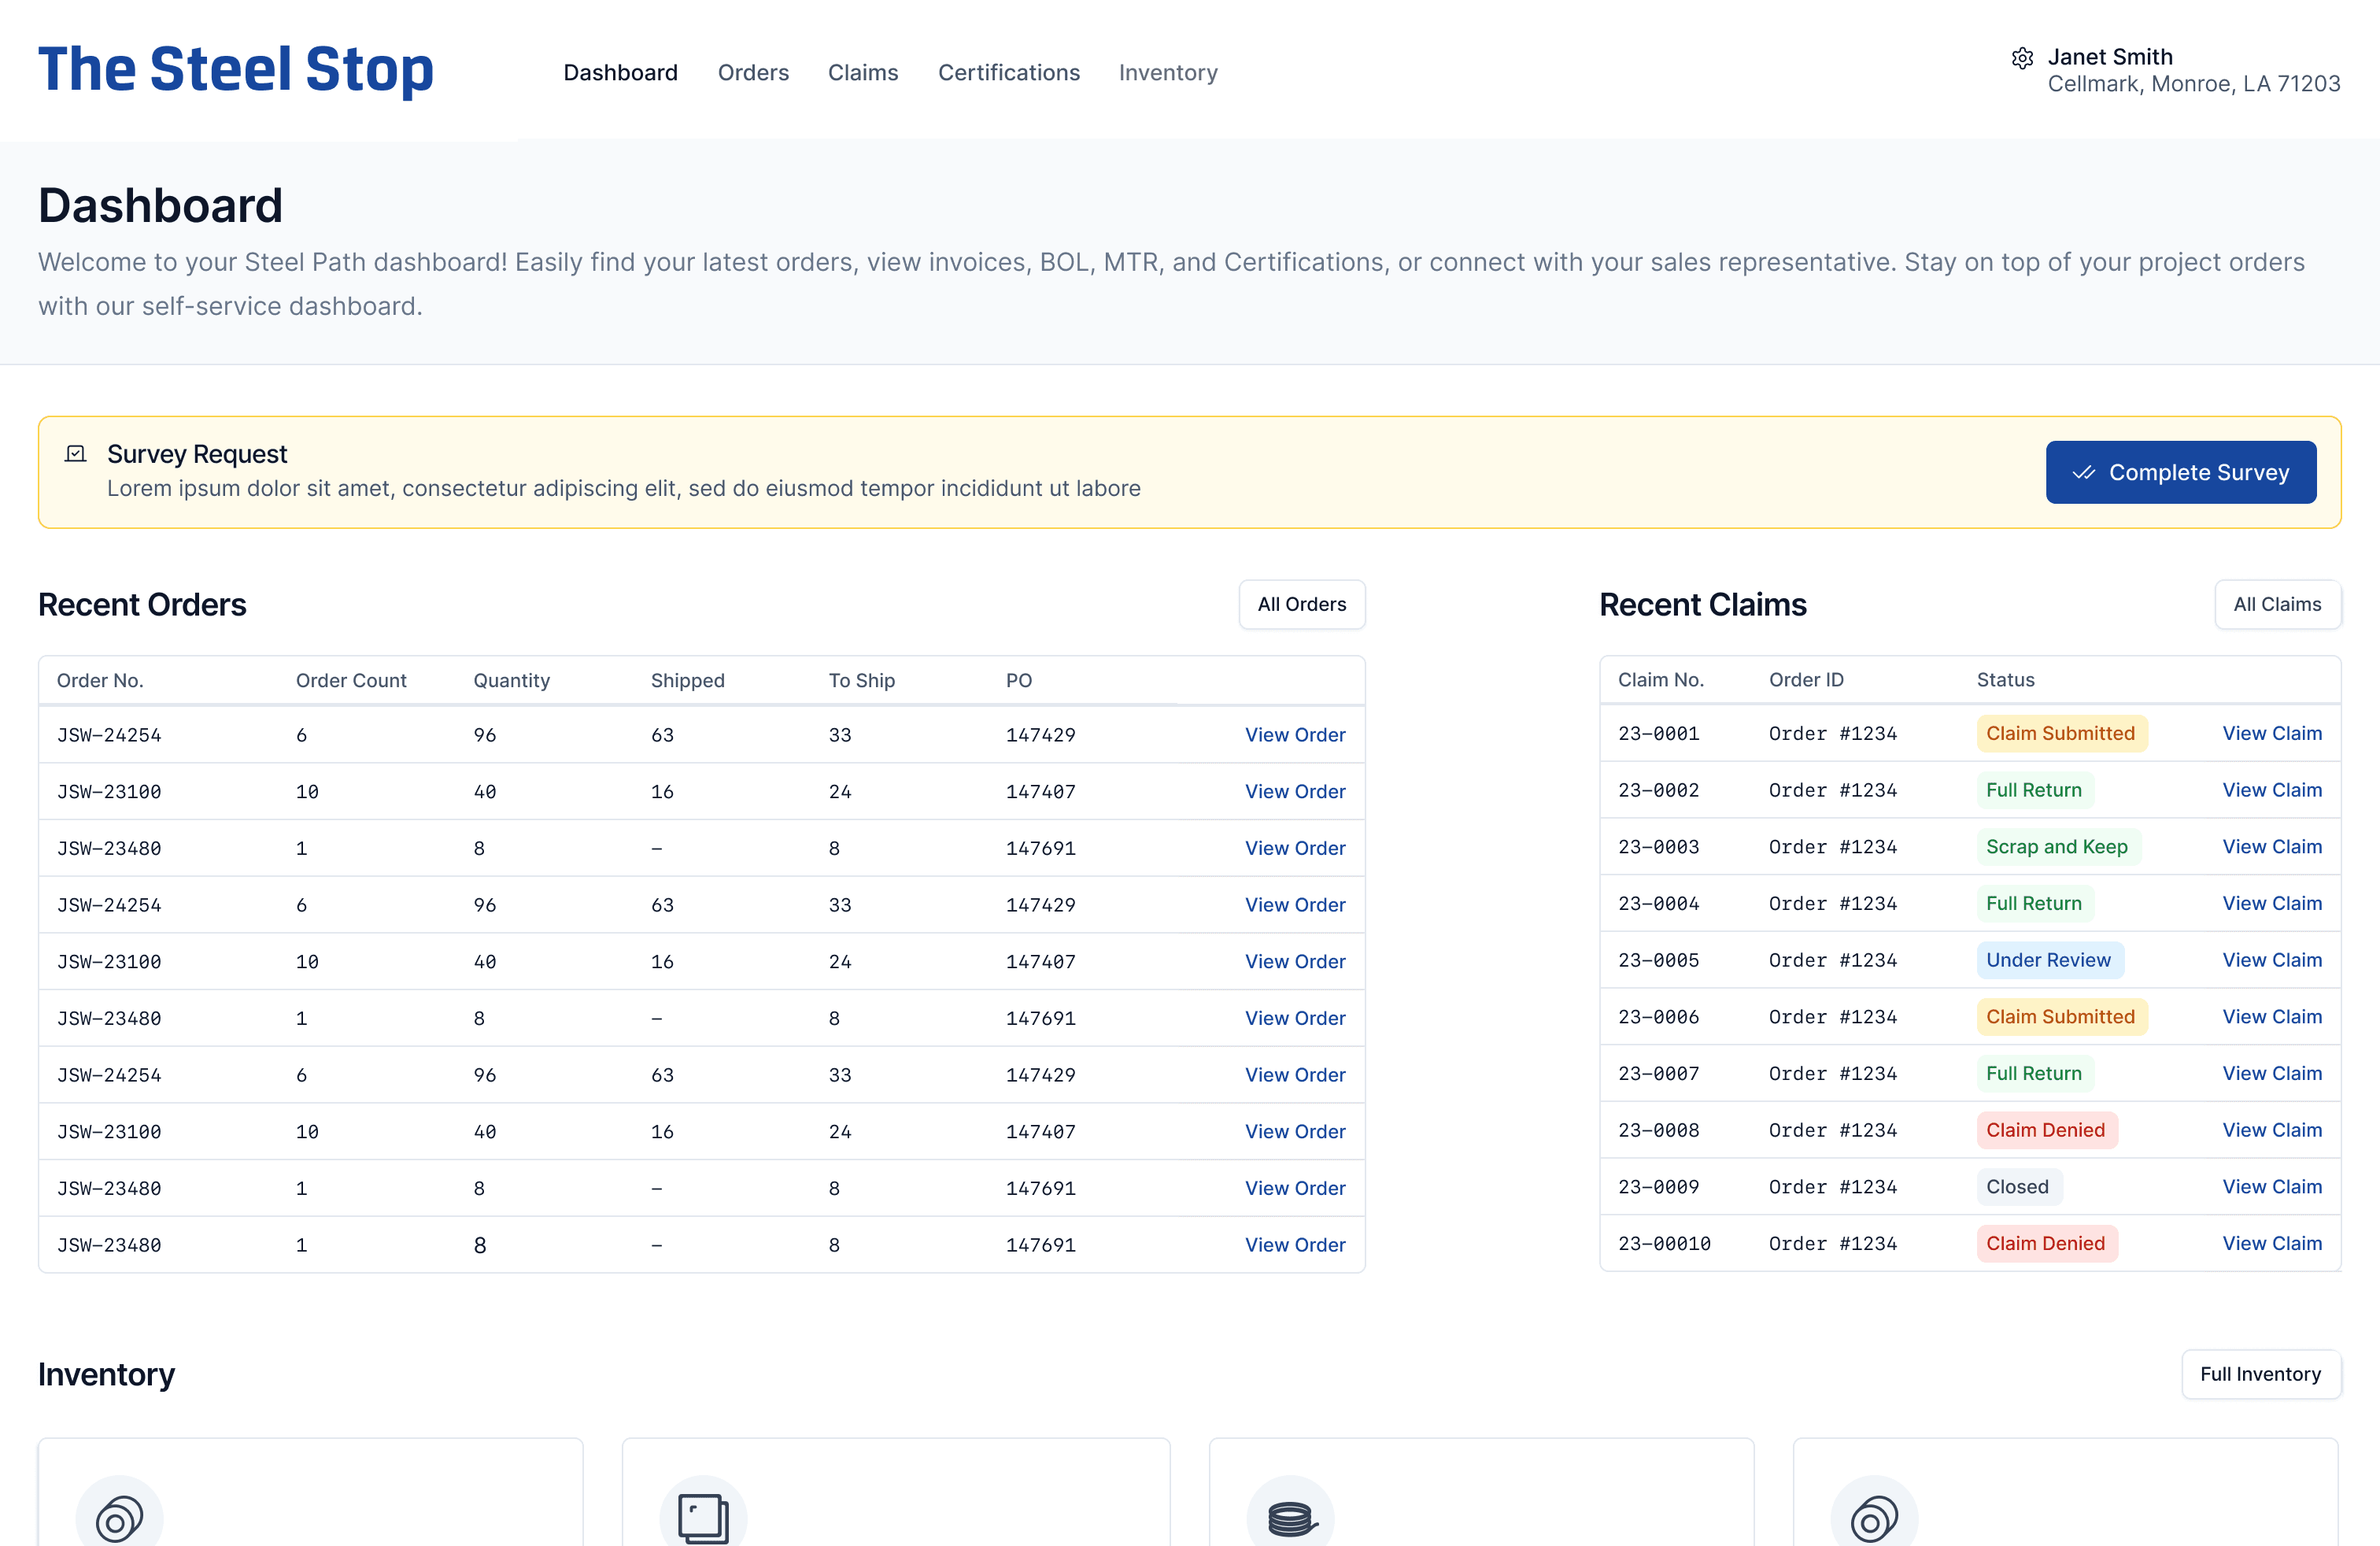Click the Recent Claims heading
This screenshot has height=1546, width=2380.
tap(1703, 604)
